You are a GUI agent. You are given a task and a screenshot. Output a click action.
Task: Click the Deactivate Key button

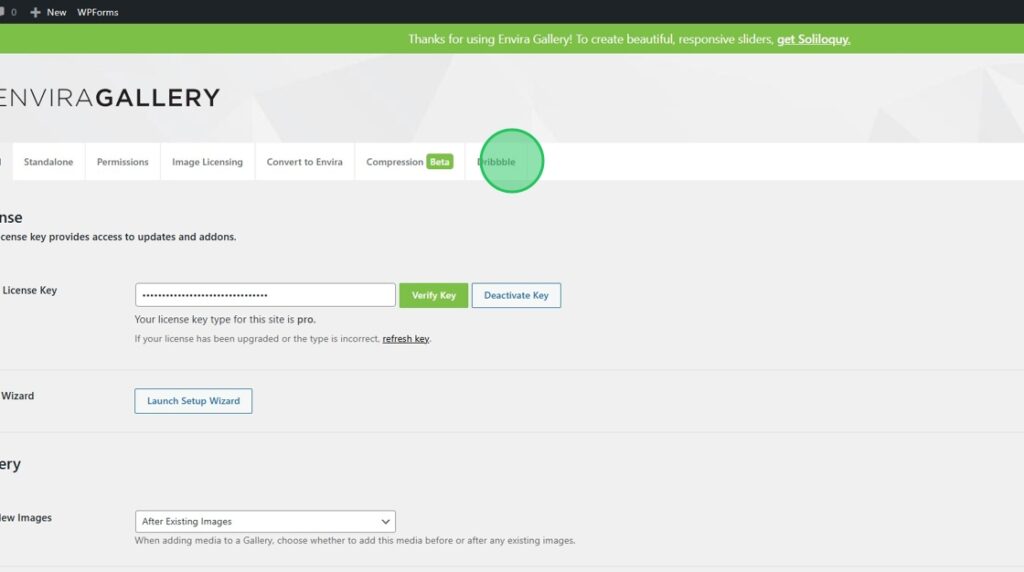click(x=516, y=295)
